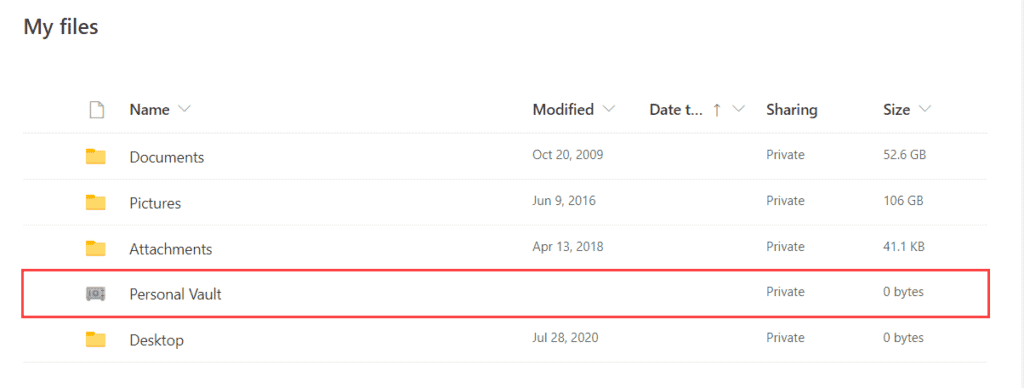
Task: Click the Sharing column header
Action: pos(792,110)
